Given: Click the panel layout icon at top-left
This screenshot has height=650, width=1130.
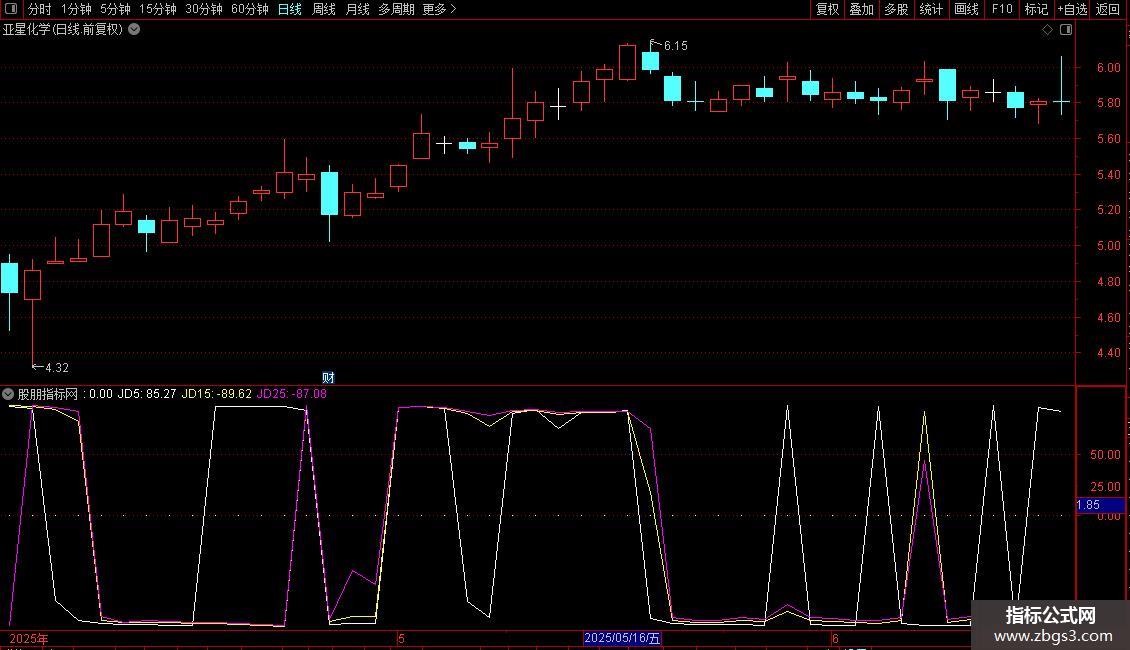Looking at the screenshot, I should (11, 9).
